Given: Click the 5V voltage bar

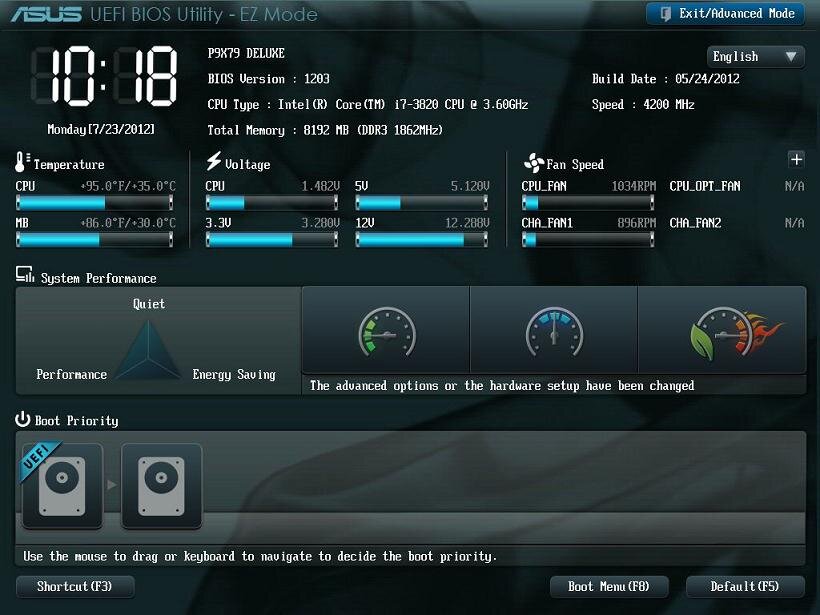Looking at the screenshot, I should 422,202.
